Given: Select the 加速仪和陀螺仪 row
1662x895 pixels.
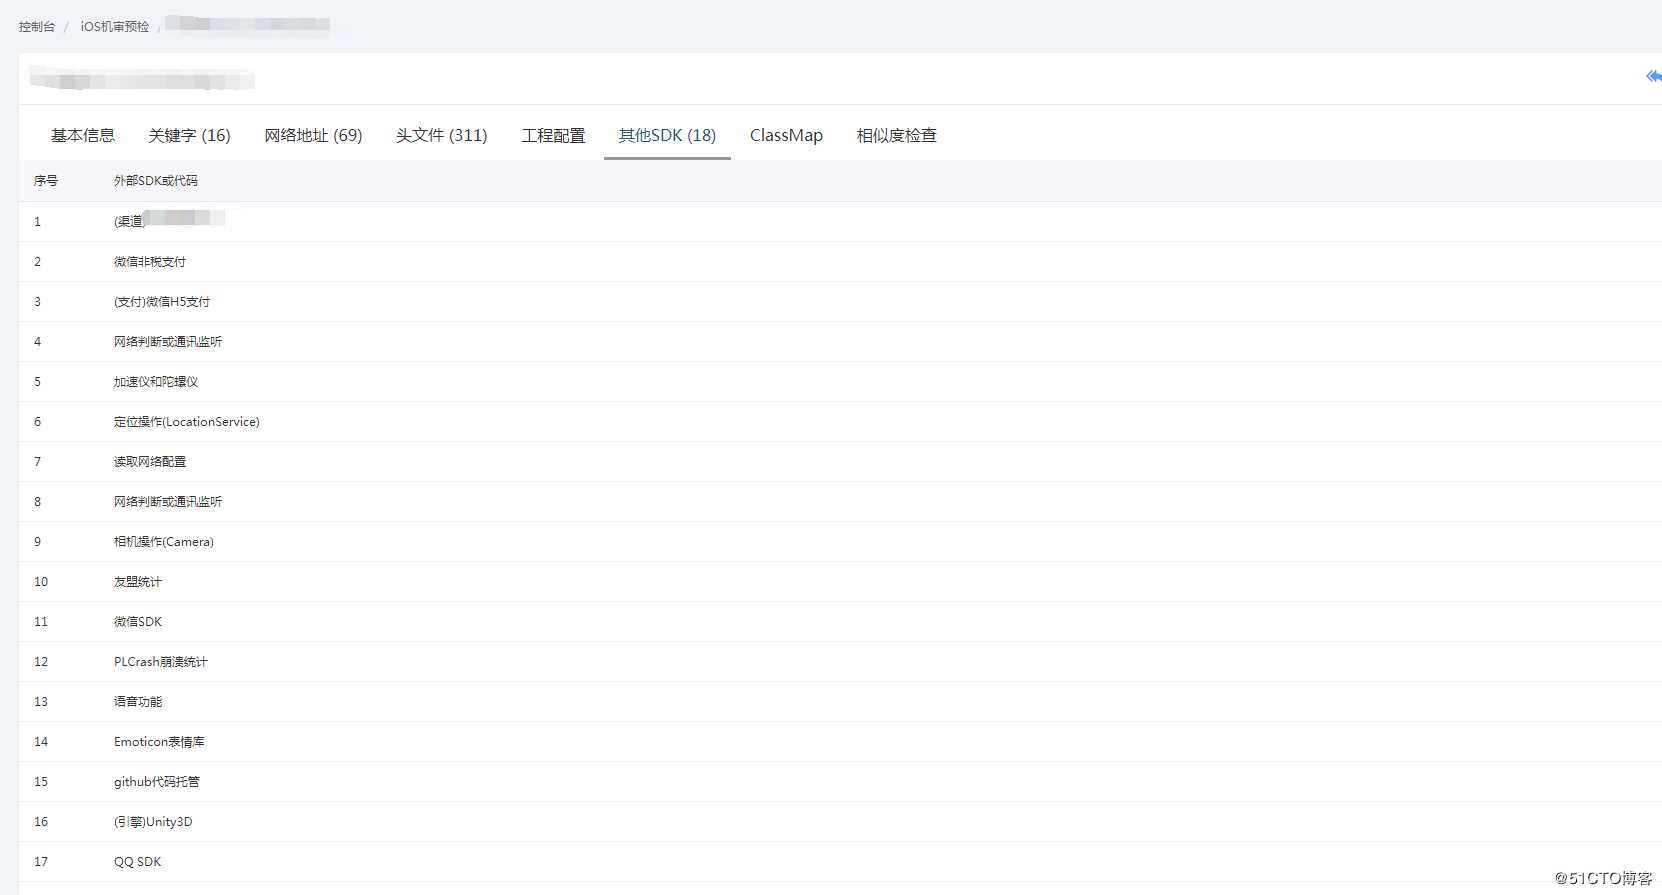Looking at the screenshot, I should (840, 382).
